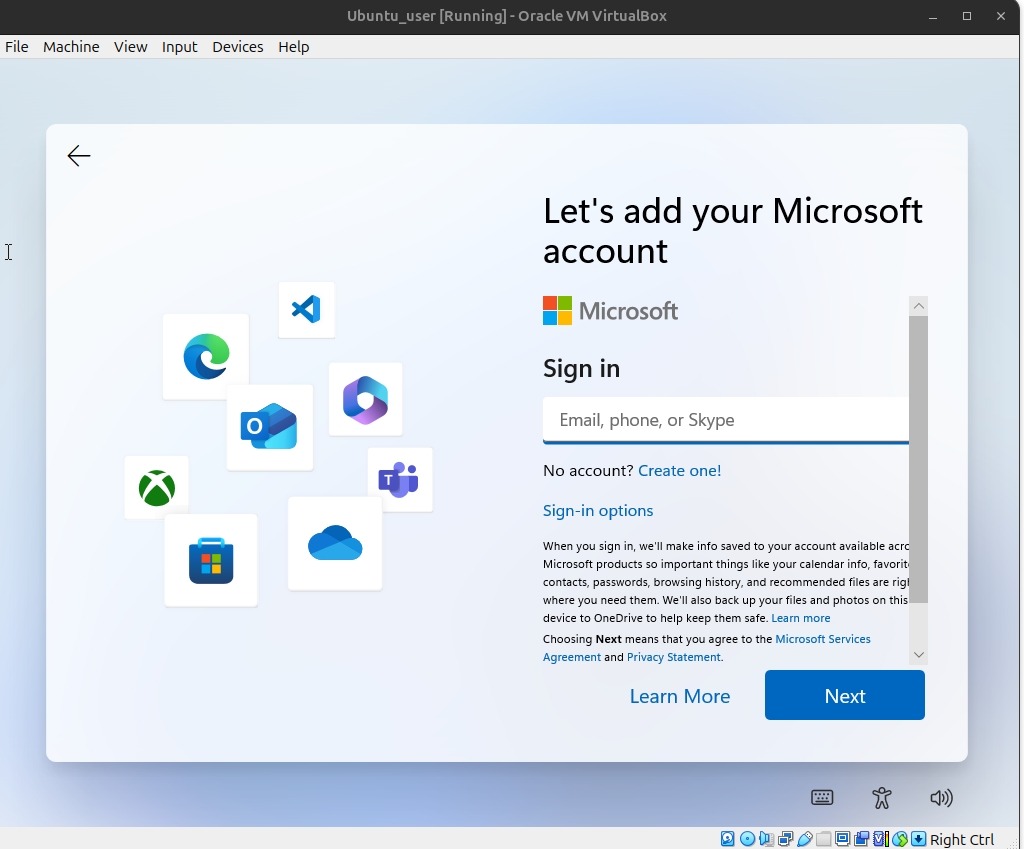
Task: Go back using the back arrow
Action: point(78,156)
